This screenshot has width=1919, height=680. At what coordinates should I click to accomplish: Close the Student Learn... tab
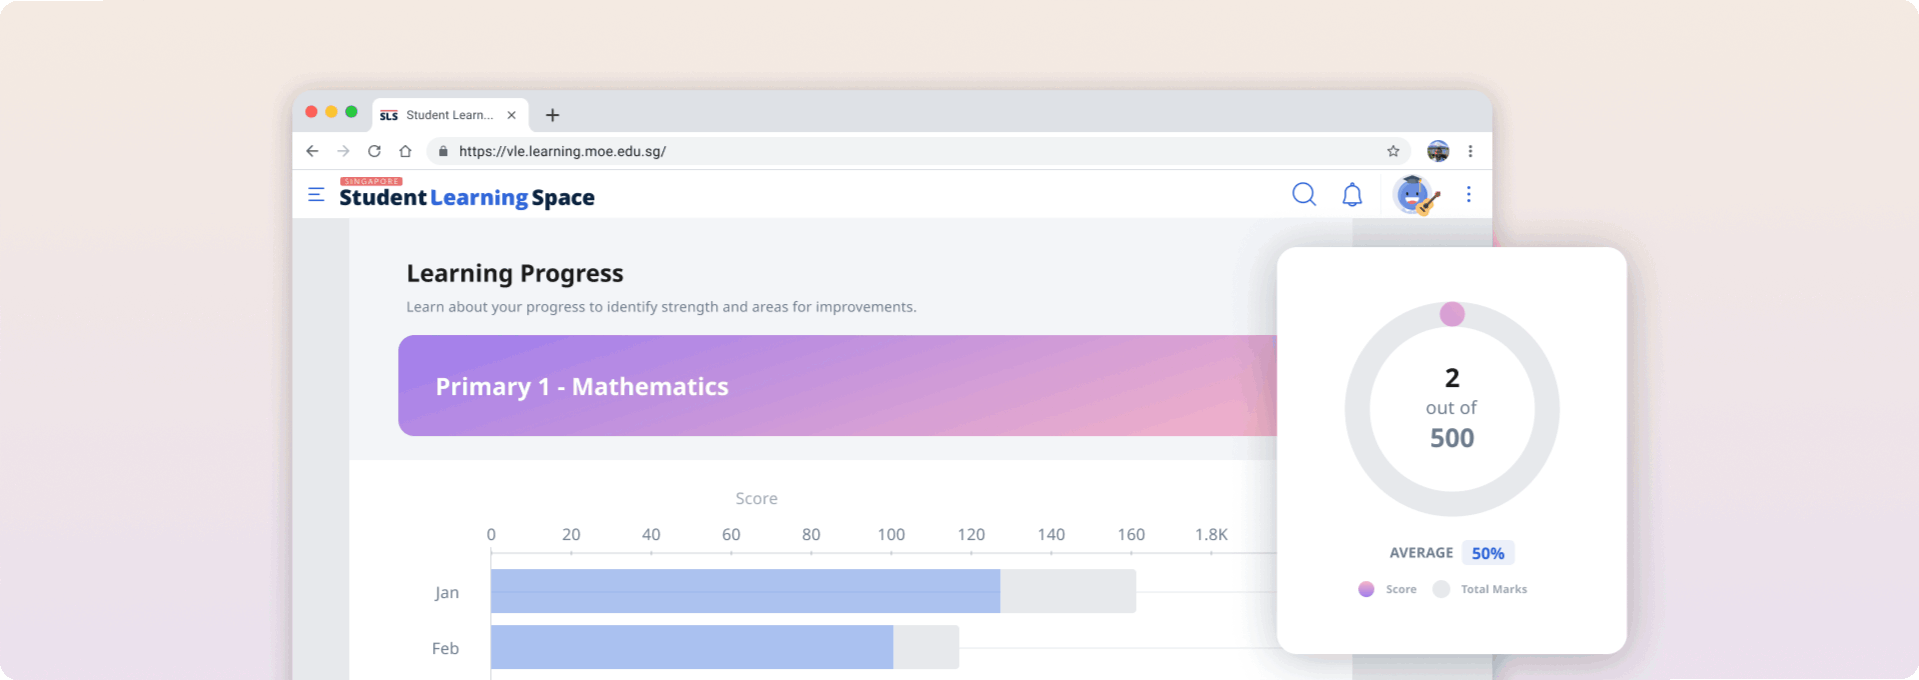pyautogui.click(x=511, y=115)
